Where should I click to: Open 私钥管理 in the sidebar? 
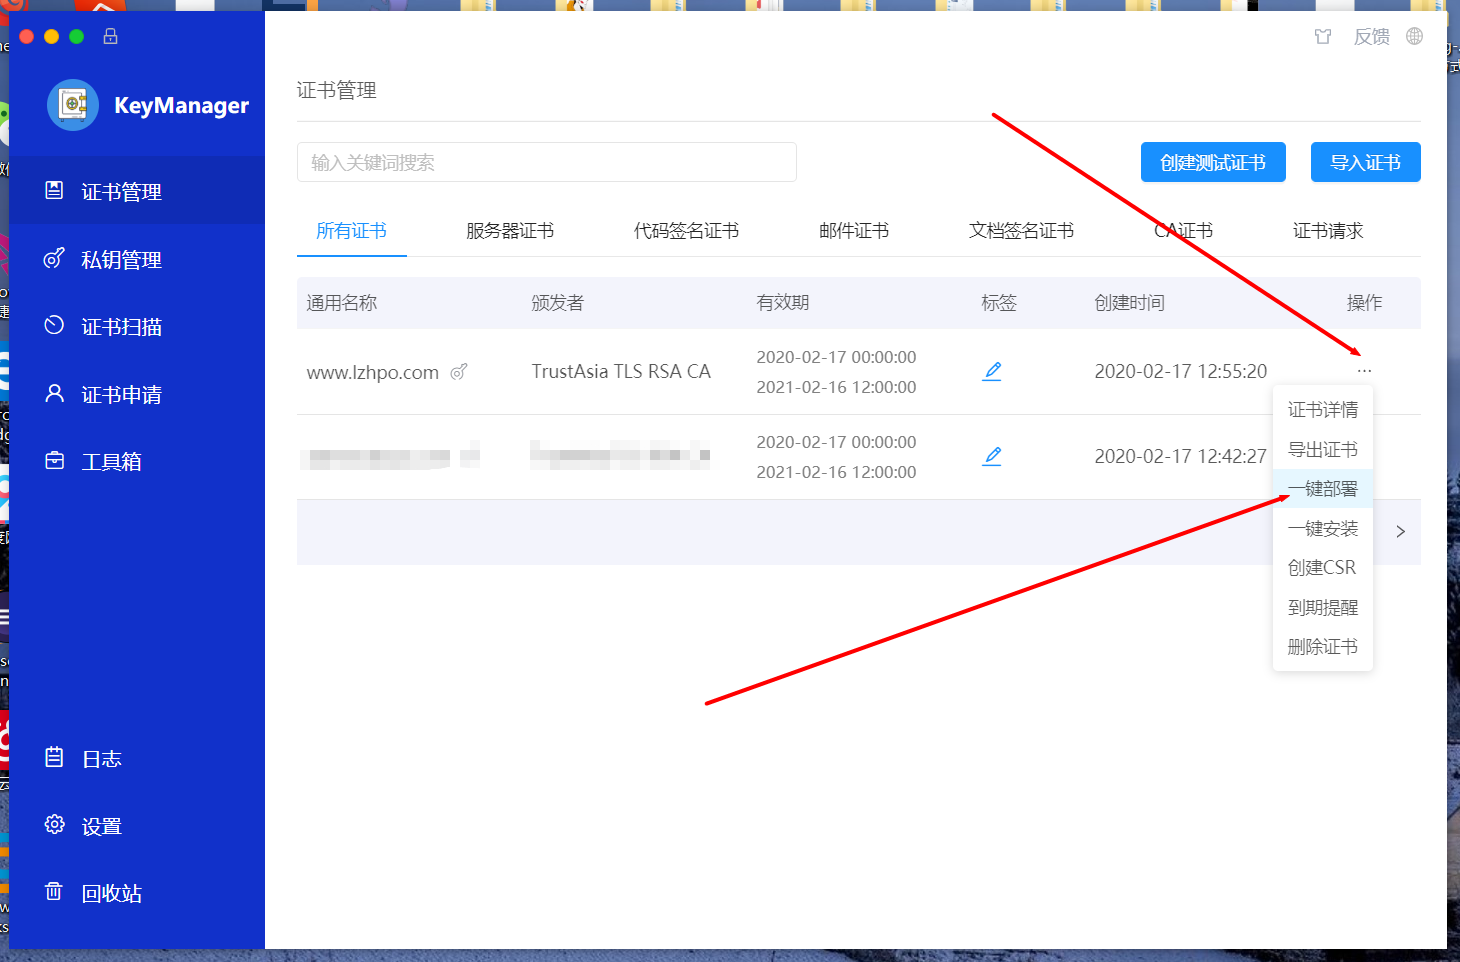point(120,260)
